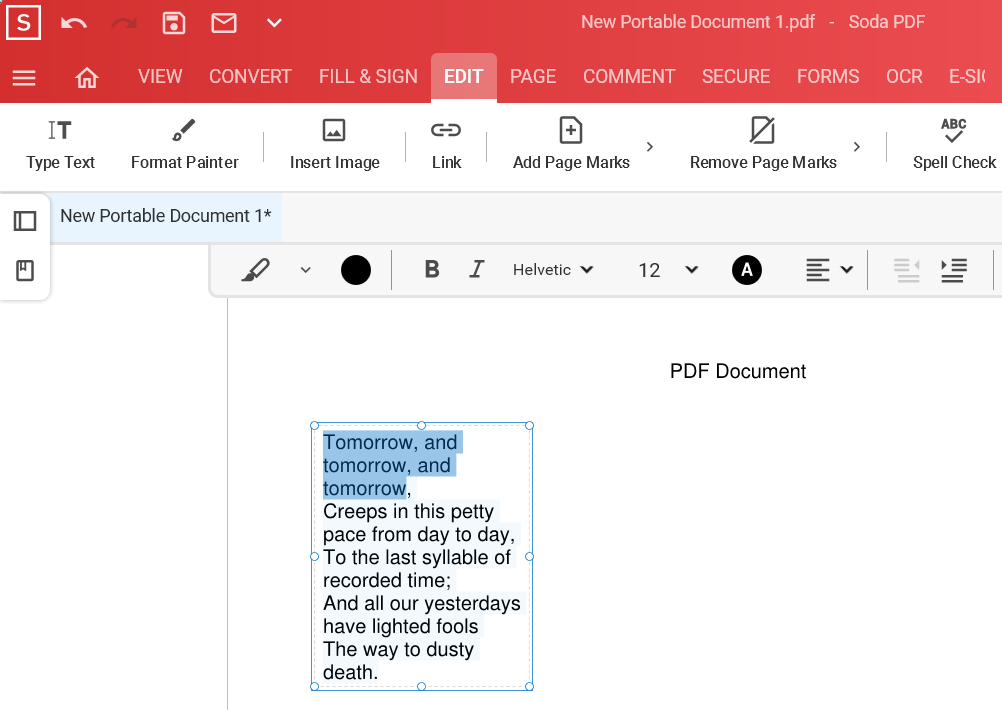Screen dimensions: 1002x710
Task: Toggle the side panel layout icon
Action: pos(25,221)
